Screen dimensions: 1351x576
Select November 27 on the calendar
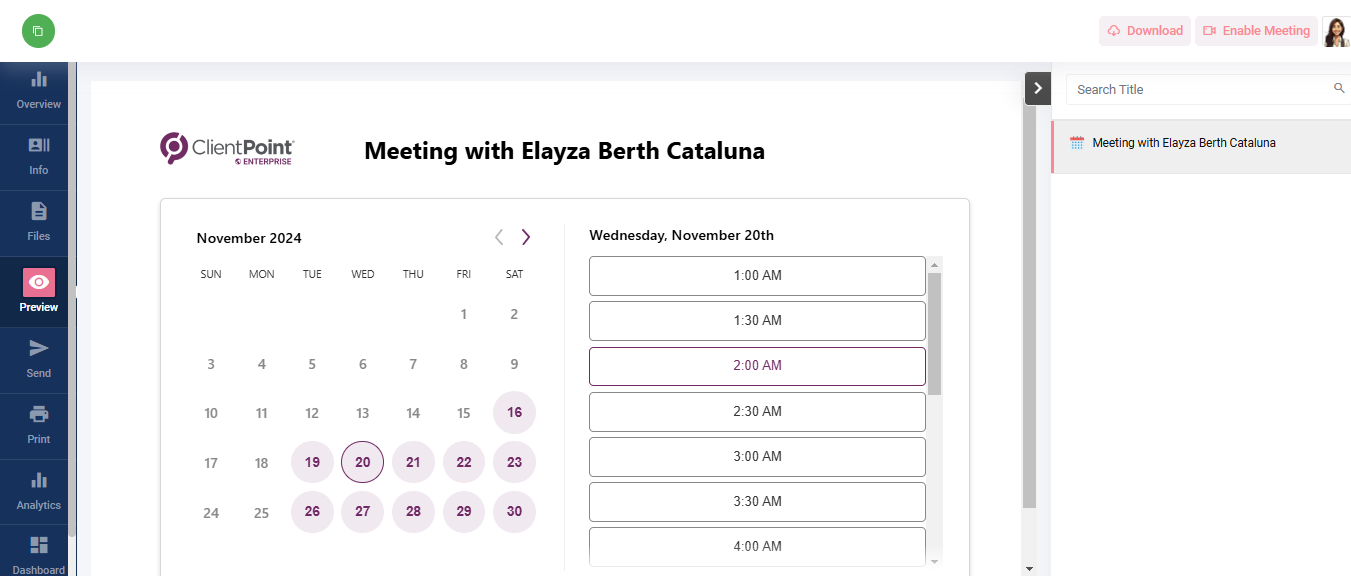pyautogui.click(x=362, y=512)
